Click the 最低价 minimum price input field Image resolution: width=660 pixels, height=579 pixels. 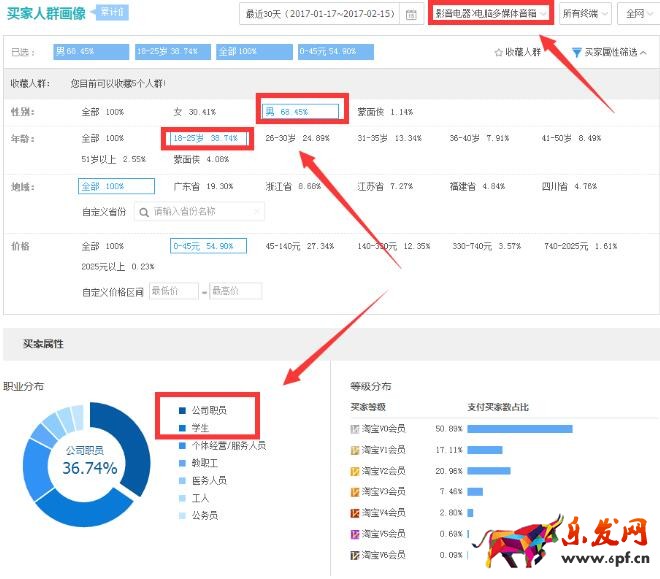coord(172,291)
